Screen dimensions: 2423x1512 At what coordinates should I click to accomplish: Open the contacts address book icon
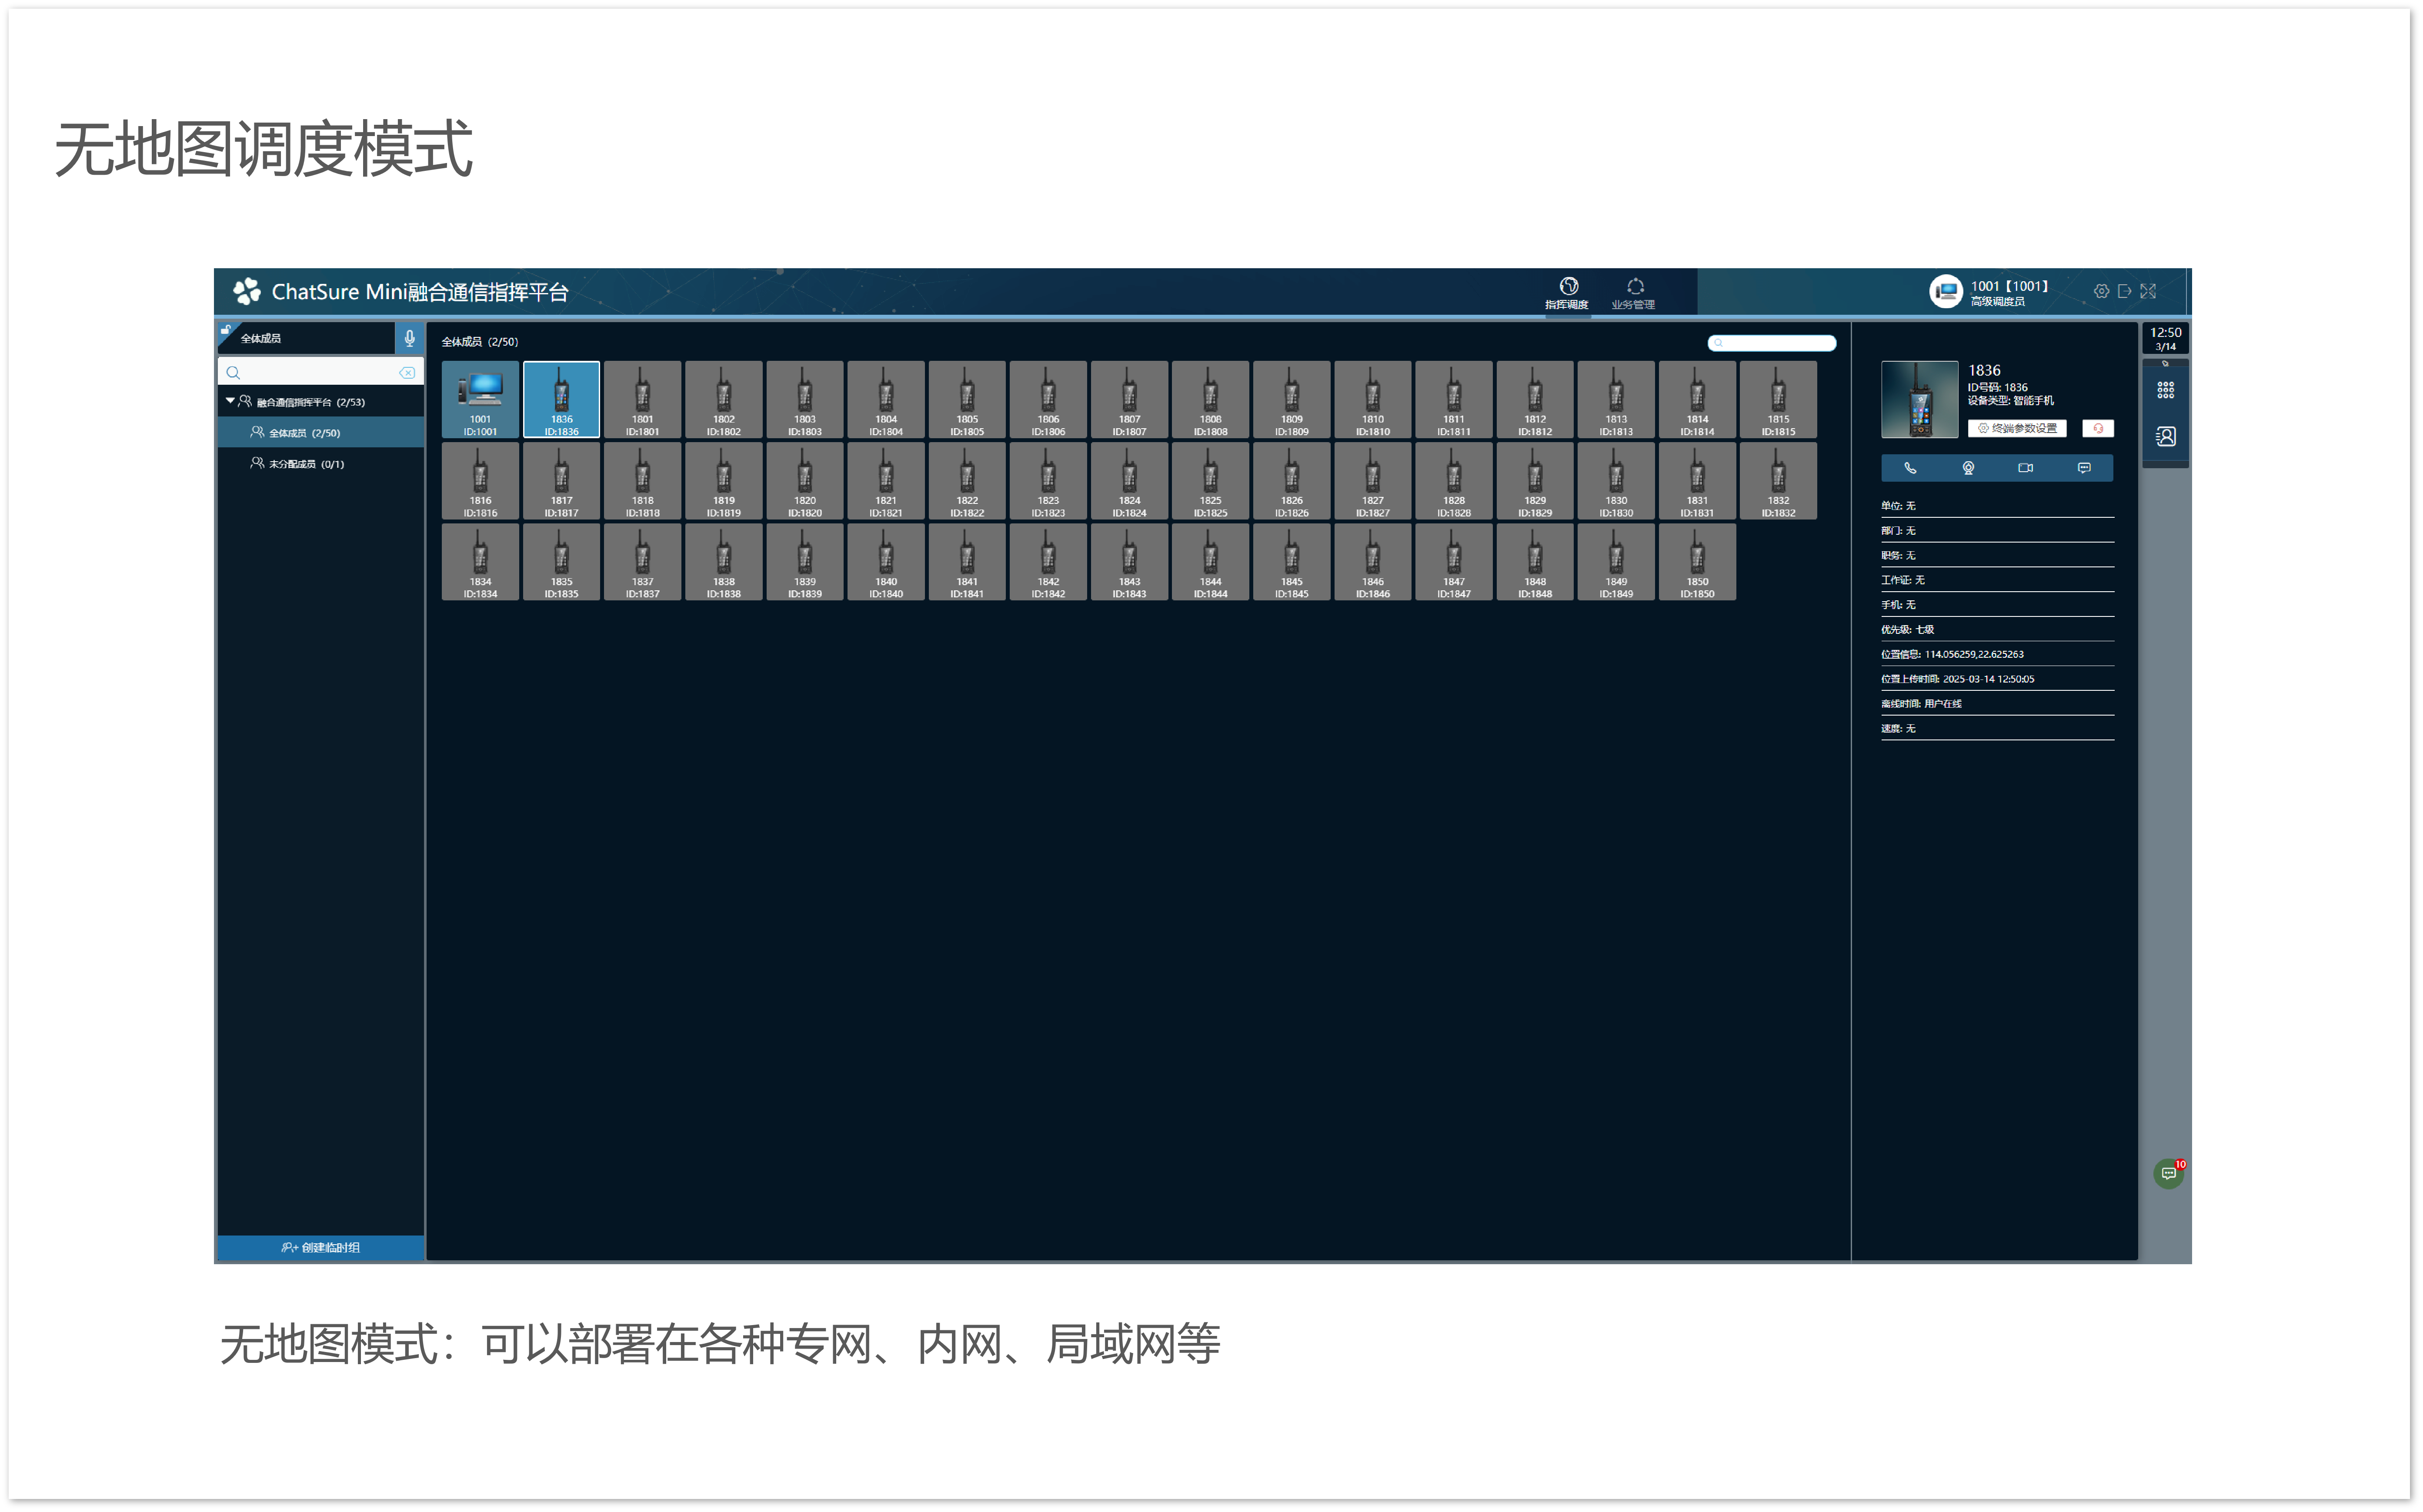(x=2165, y=437)
